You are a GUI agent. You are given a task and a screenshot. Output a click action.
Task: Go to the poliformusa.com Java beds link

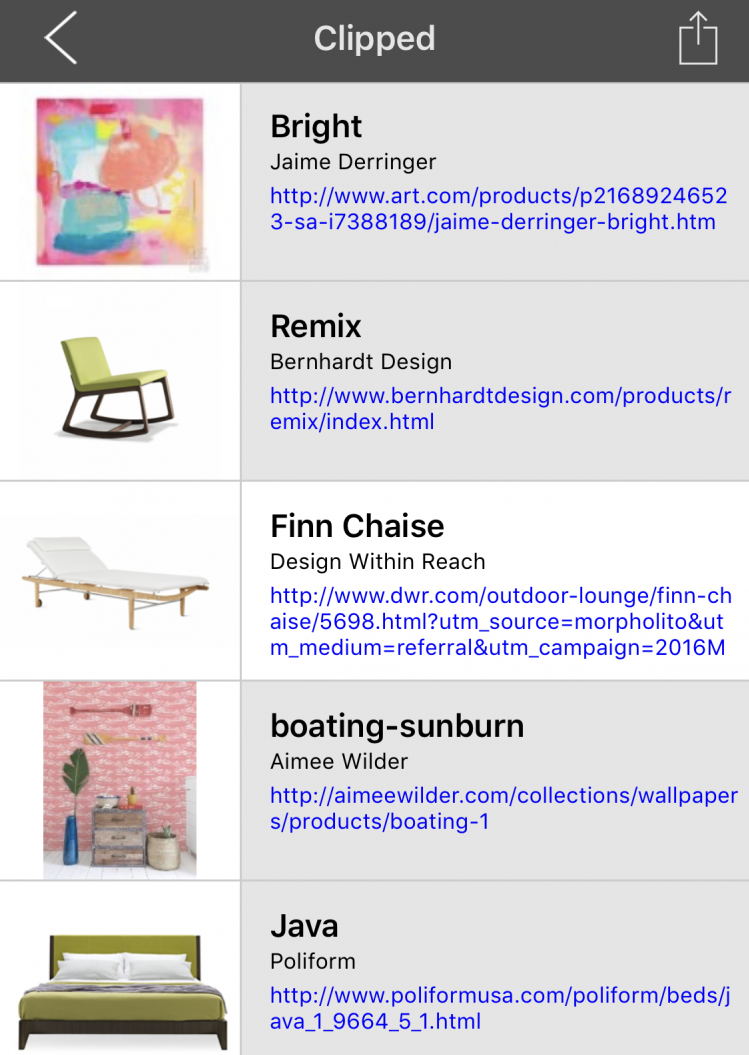[x=500, y=1008]
